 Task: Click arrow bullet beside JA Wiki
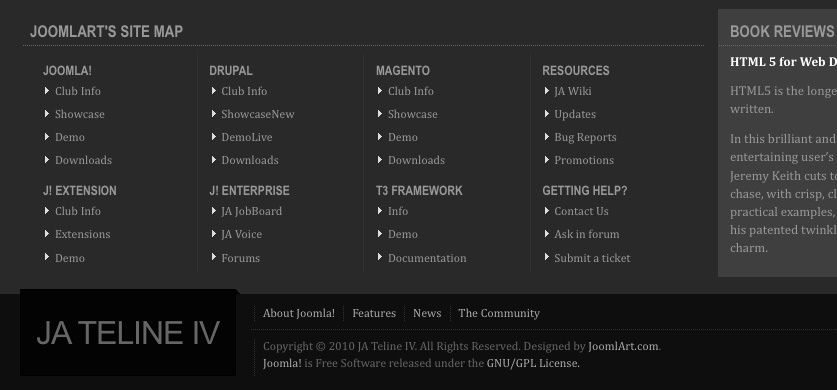tap(547, 91)
